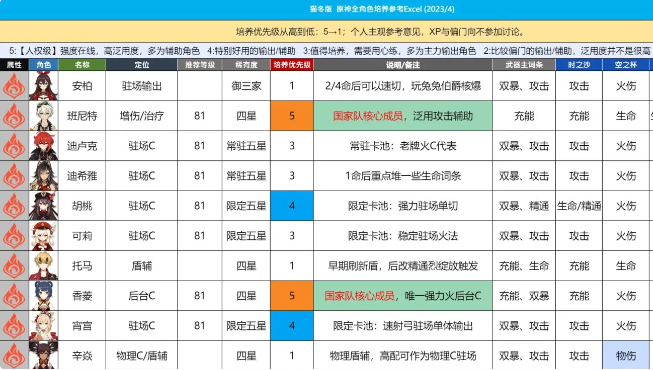This screenshot has height=370, width=653.
Task: Click the Pyro element icon in 可莉's row
Action: (x=14, y=236)
